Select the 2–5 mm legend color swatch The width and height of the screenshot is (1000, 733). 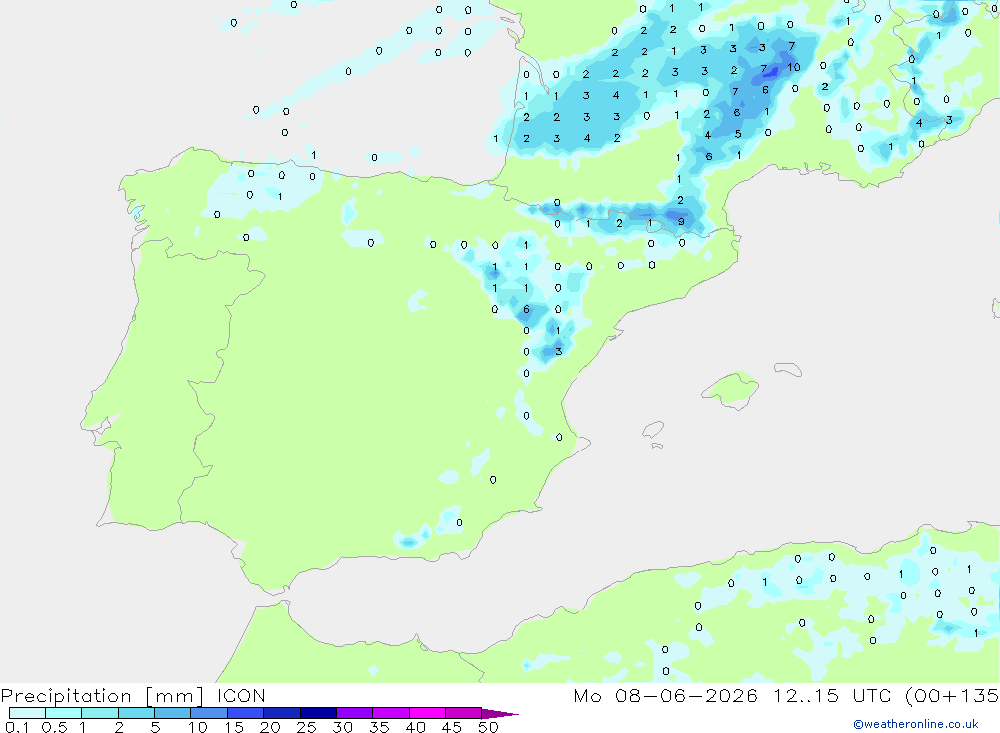click(x=136, y=713)
